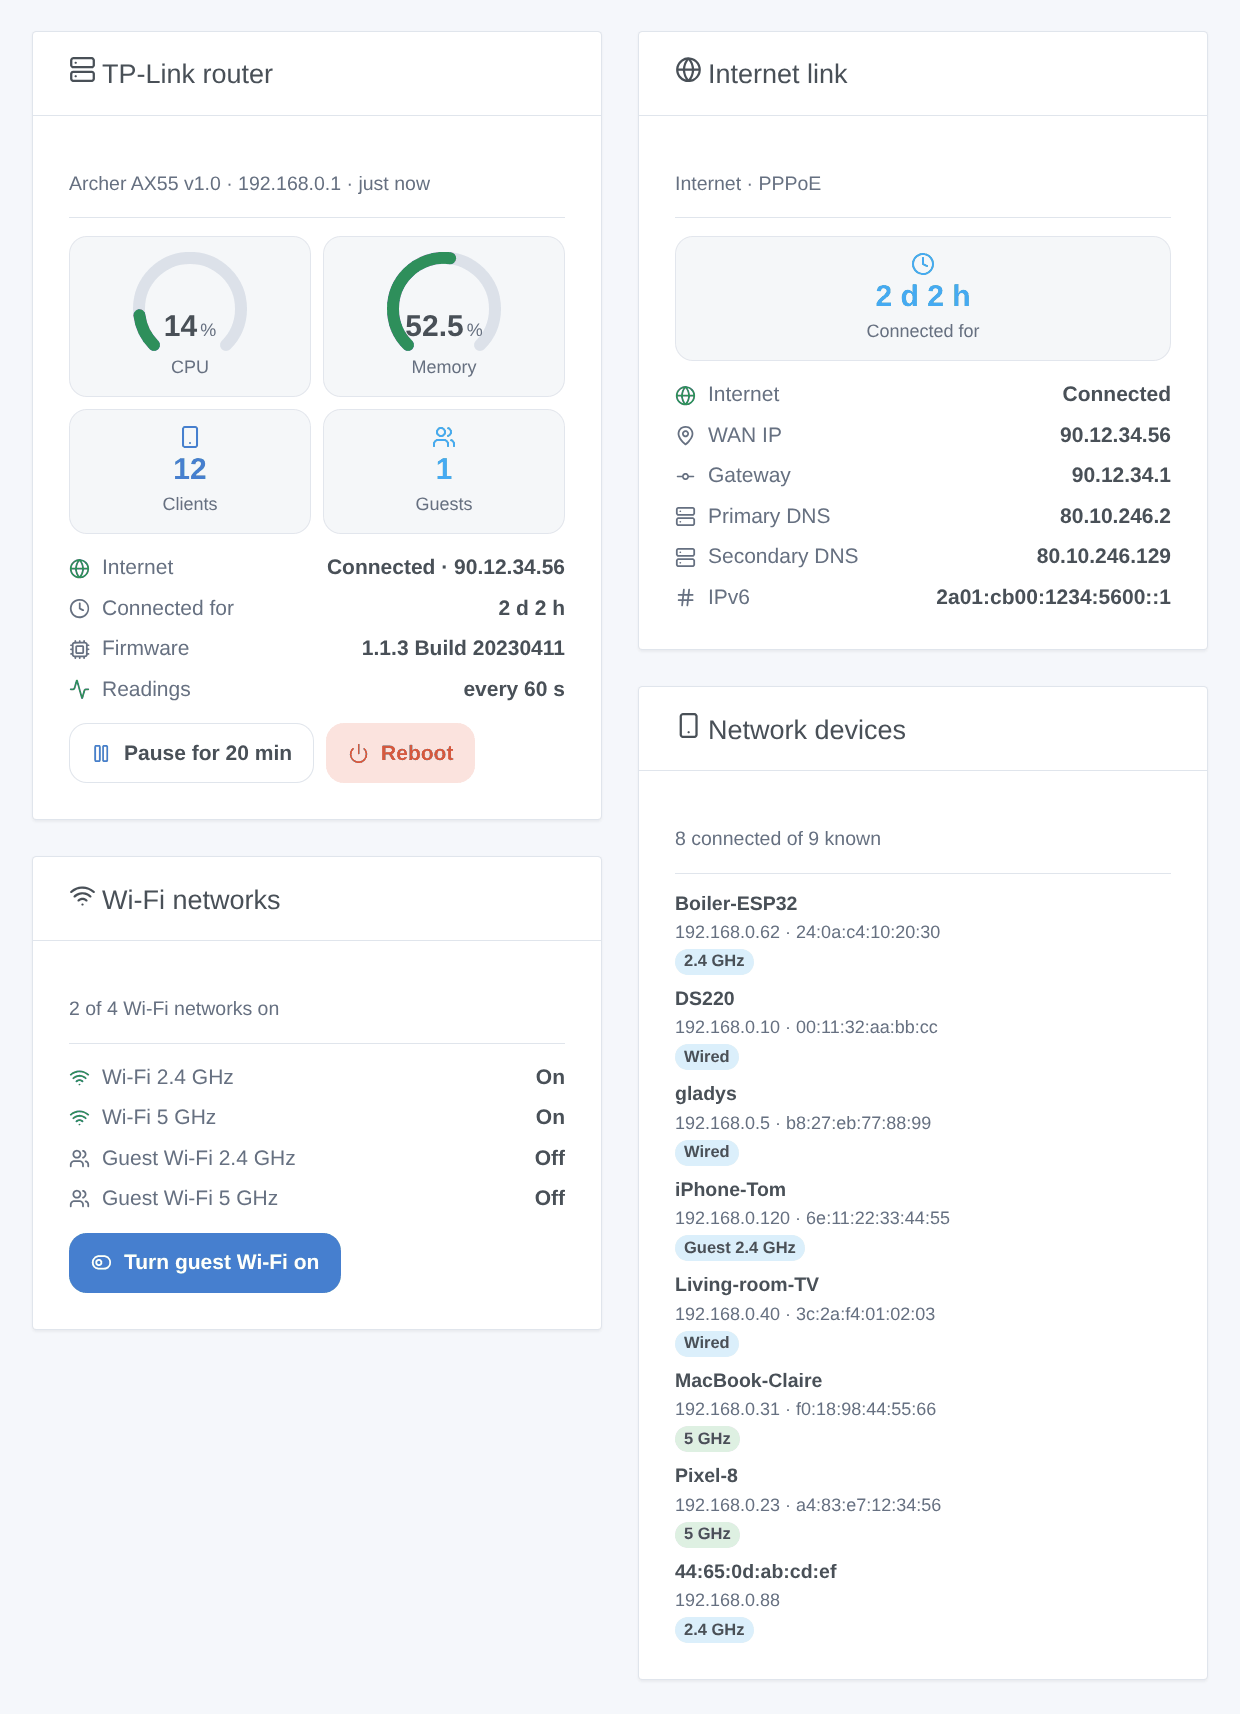
Task: Click the Wi-Fi icon beside Wi-Fi 5 GHz
Action: pos(80,1118)
